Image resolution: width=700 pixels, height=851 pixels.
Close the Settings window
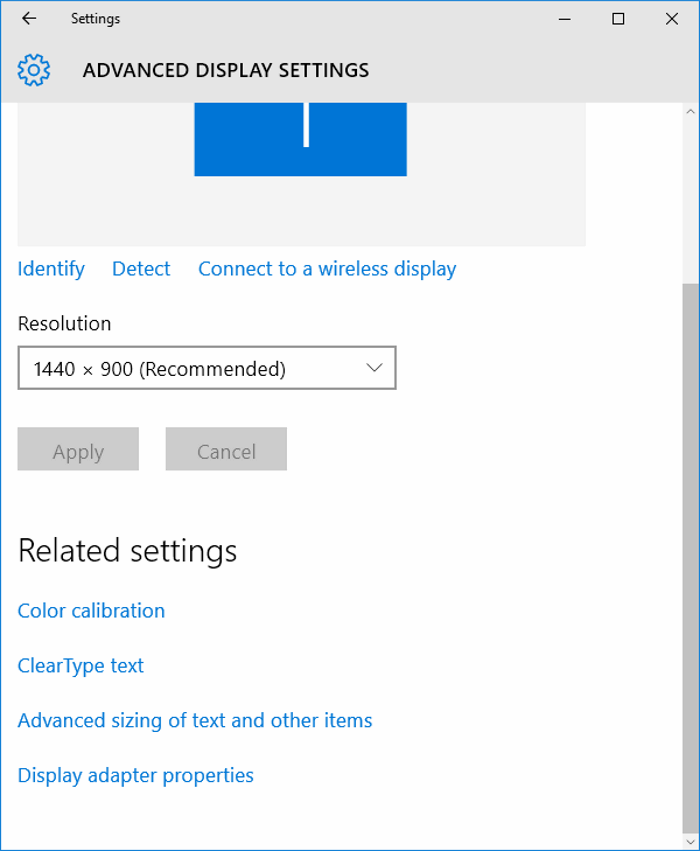click(x=672, y=19)
